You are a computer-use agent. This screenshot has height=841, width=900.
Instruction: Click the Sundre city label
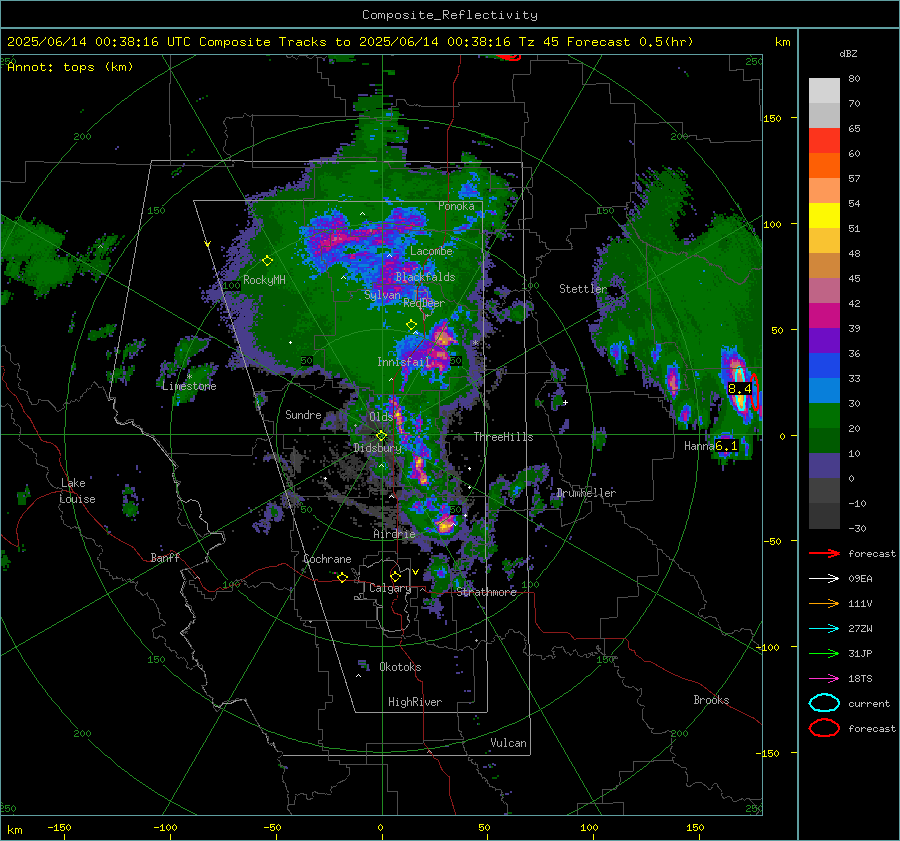[303, 414]
